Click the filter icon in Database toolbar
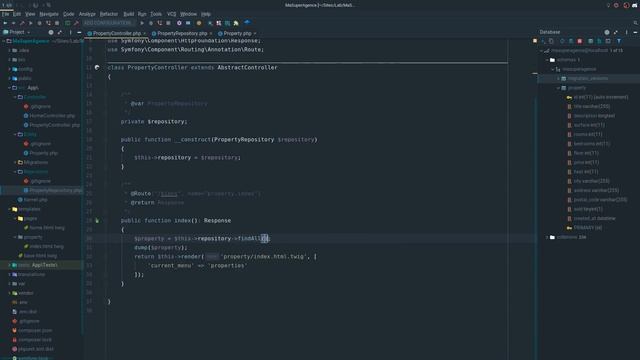Image resolution: width=640 pixels, height=360 pixels. coord(619,41)
